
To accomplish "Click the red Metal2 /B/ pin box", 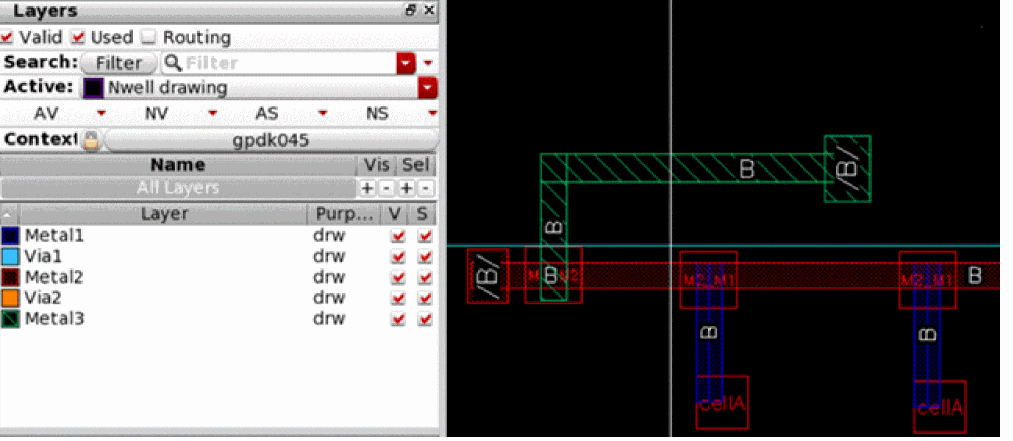I will point(488,276).
